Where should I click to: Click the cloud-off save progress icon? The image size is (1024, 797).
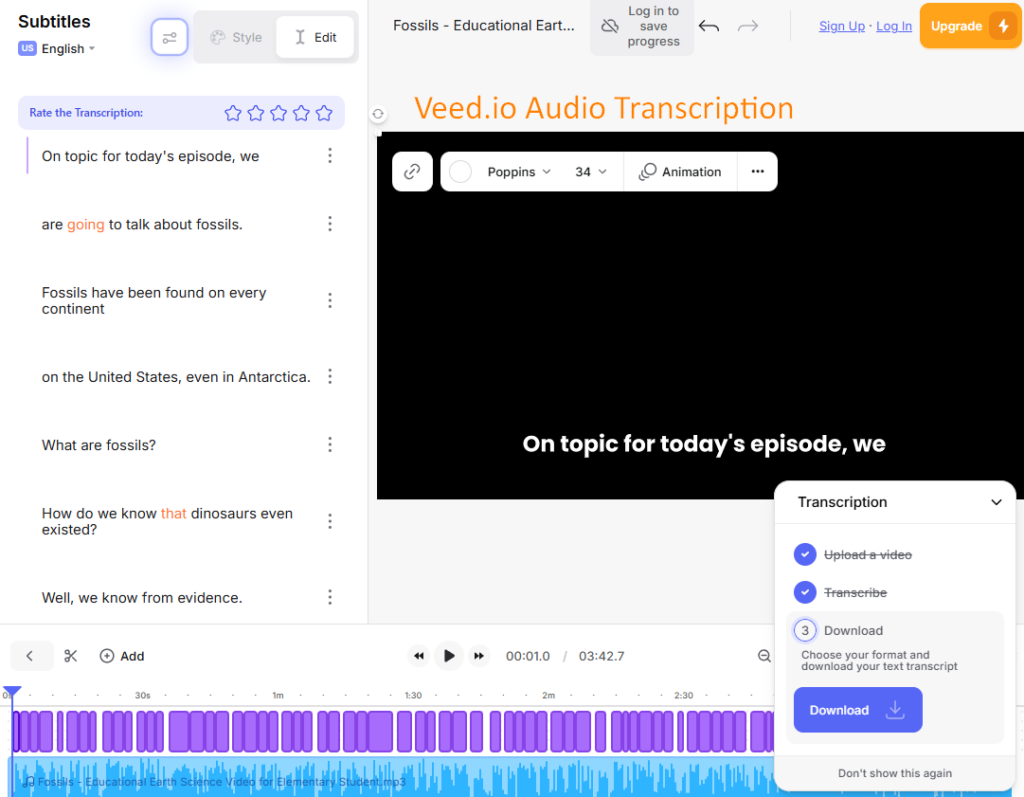point(609,26)
